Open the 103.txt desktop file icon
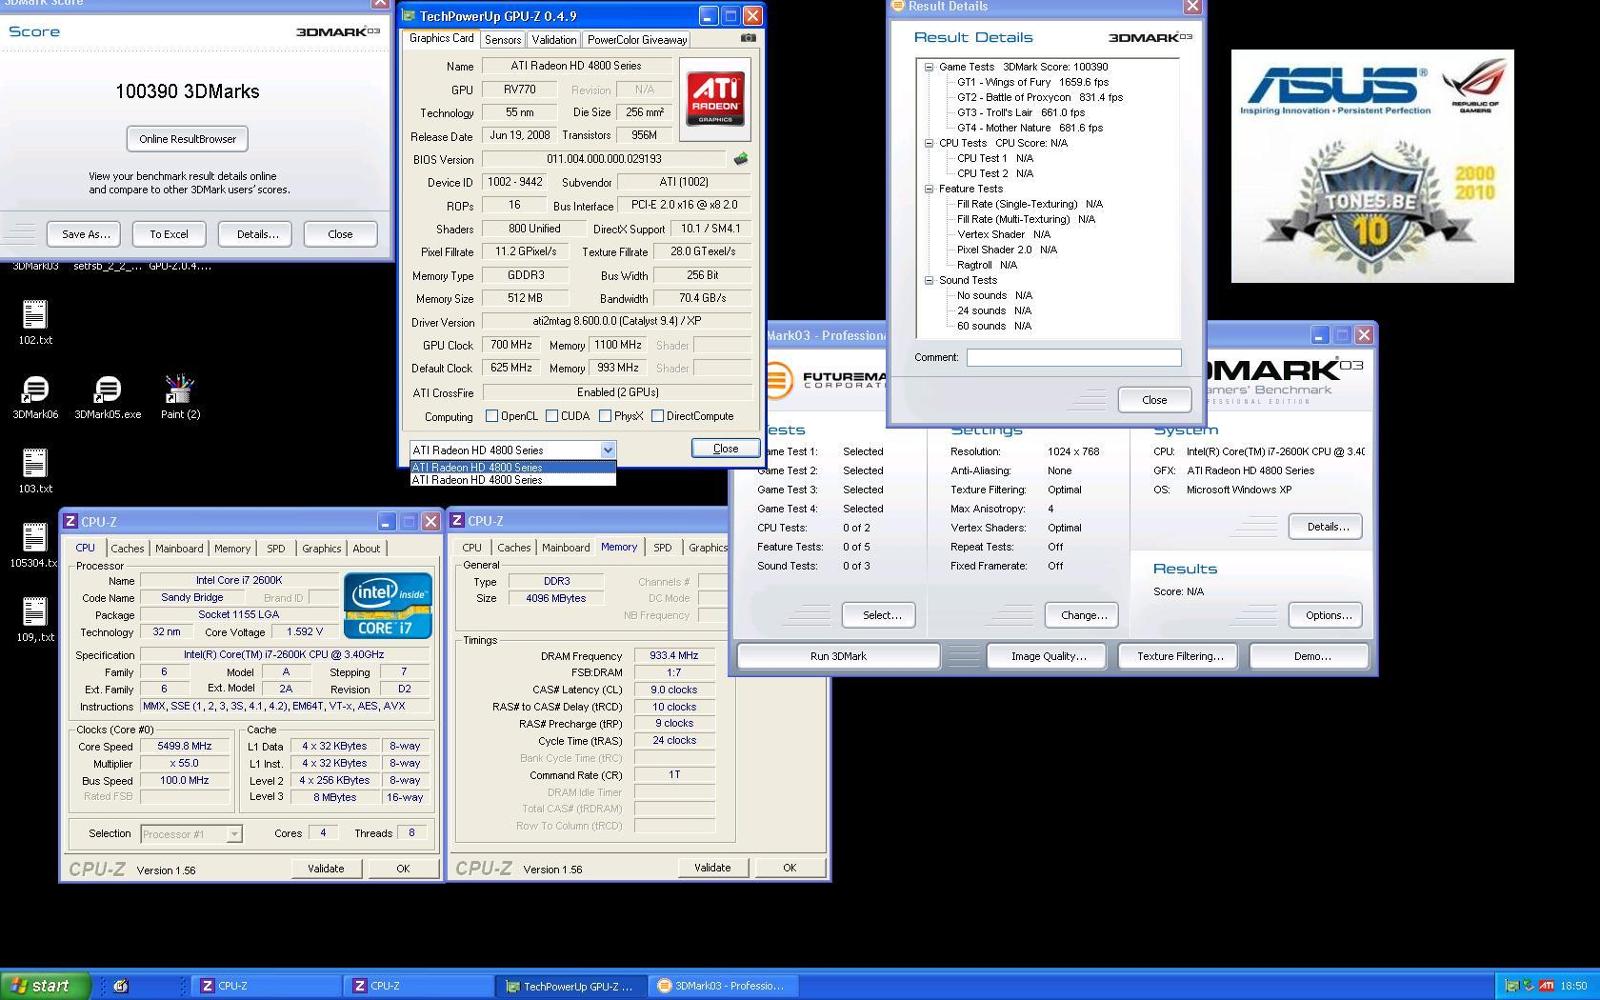Screen dimensions: 1600x1000 35,471
